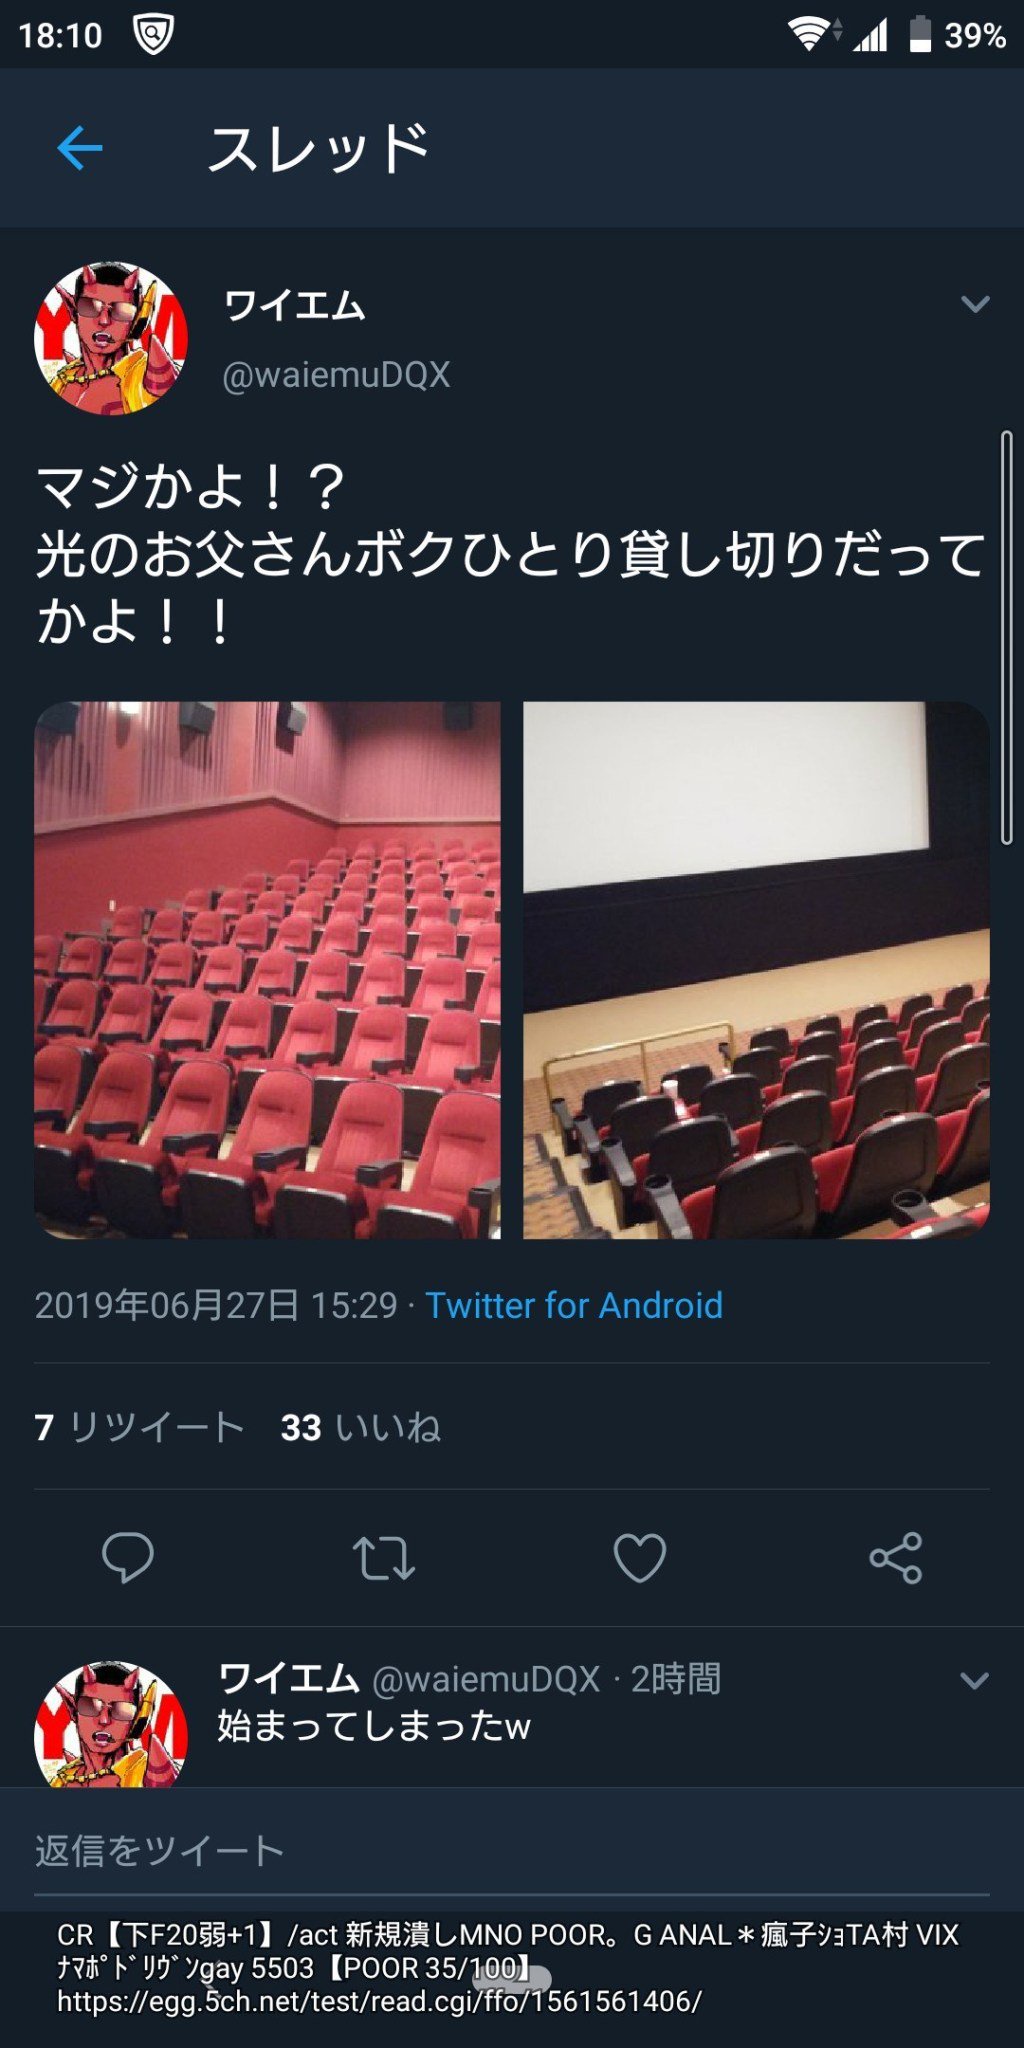The width and height of the screenshot is (1024, 2048).
Task: Open avatar on the 始まってしまった reply
Action: pos(111,1724)
